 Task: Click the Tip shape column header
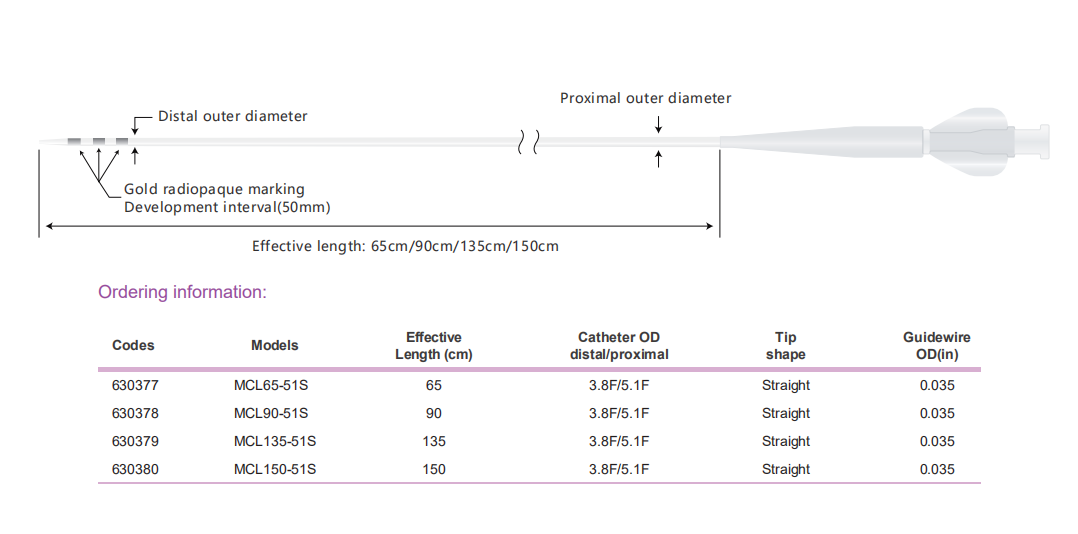pyautogui.click(x=786, y=346)
